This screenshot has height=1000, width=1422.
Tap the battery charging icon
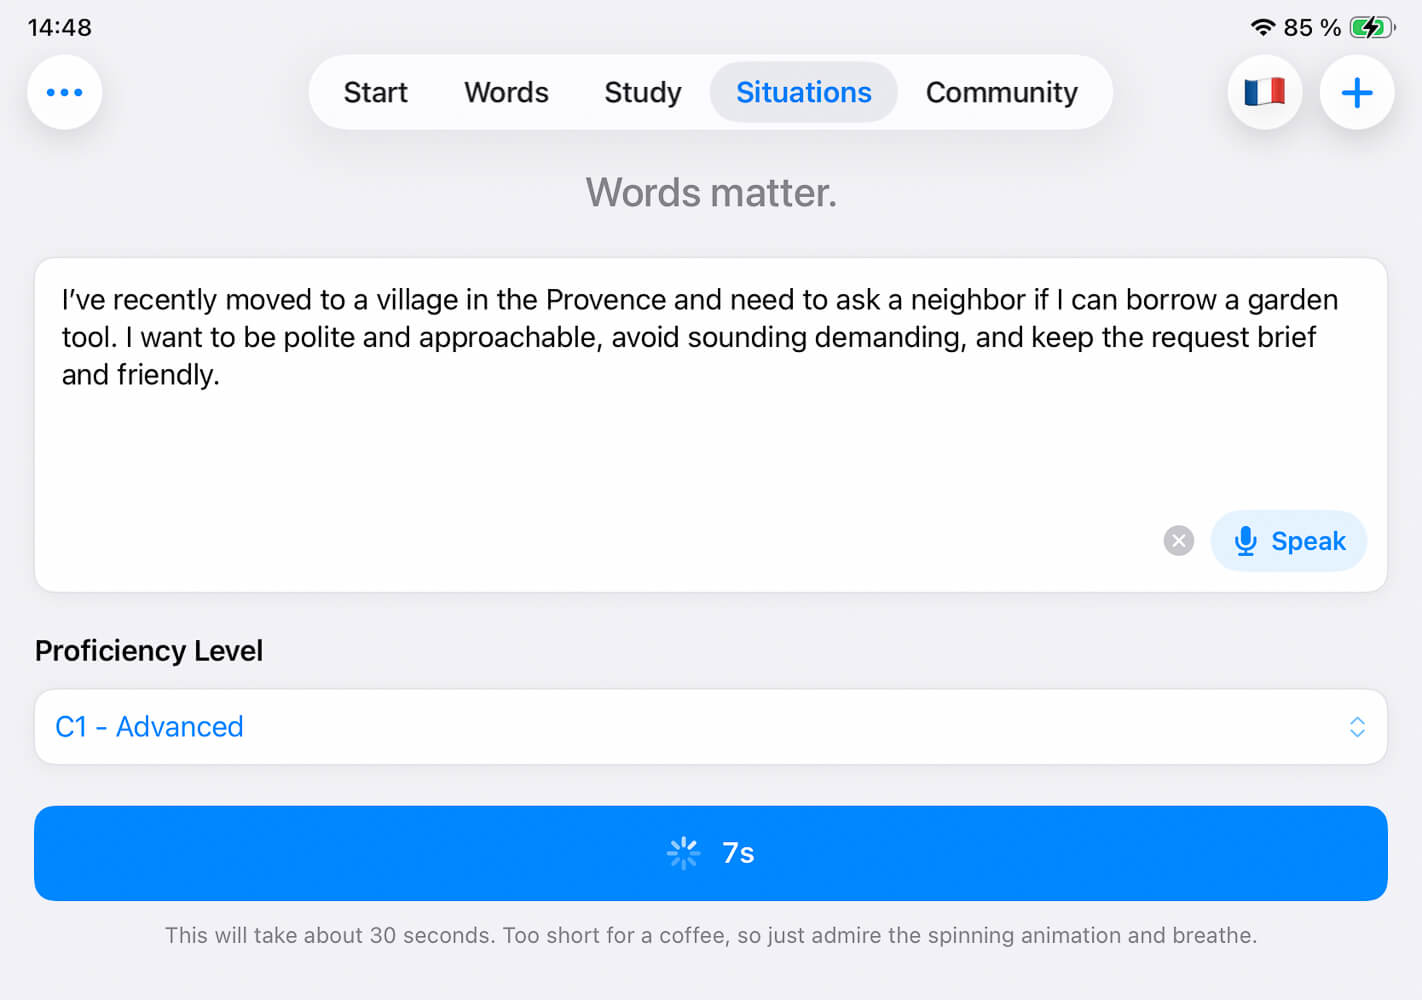coord(1370,27)
